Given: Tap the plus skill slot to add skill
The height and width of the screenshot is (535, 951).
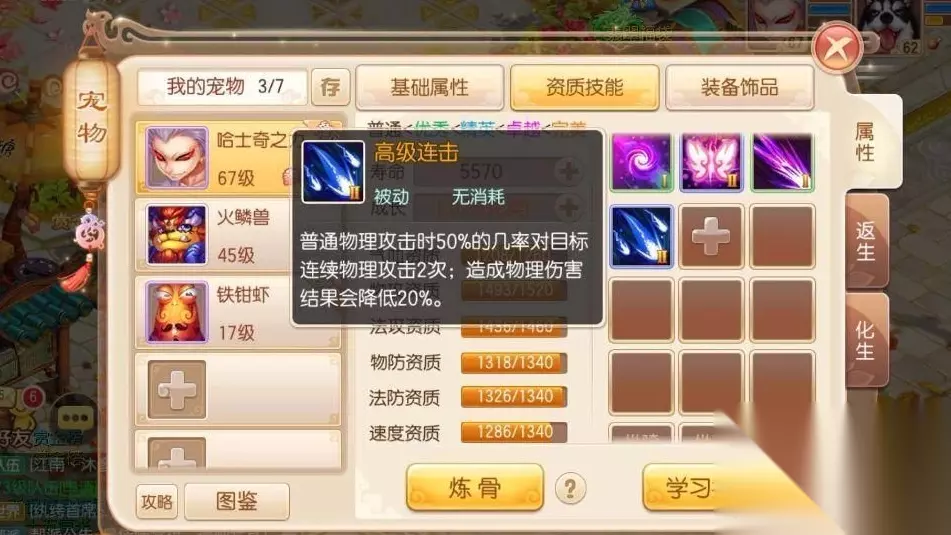Looking at the screenshot, I should click(711, 237).
